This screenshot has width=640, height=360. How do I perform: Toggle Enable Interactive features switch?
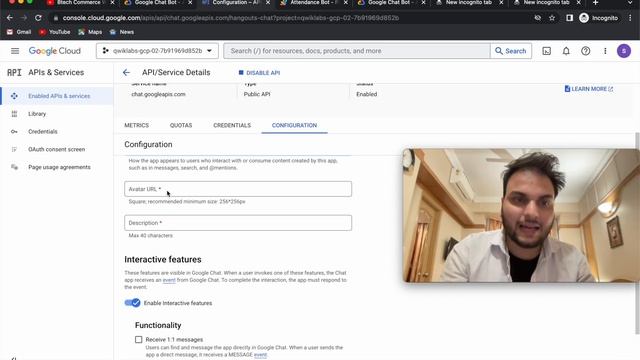coord(132,303)
